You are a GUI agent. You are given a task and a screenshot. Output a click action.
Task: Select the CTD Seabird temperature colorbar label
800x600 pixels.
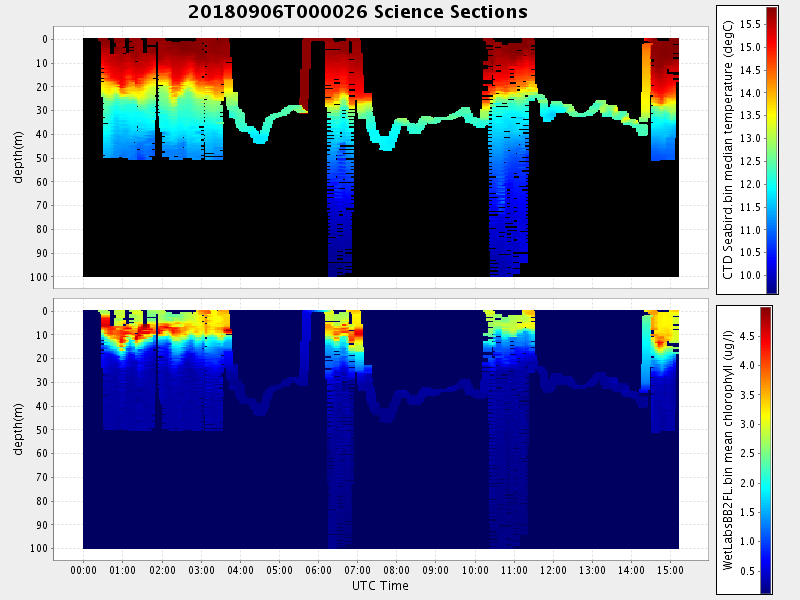729,149
